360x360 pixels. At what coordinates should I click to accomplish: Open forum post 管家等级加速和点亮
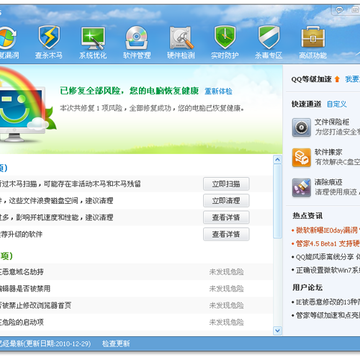point(327,315)
